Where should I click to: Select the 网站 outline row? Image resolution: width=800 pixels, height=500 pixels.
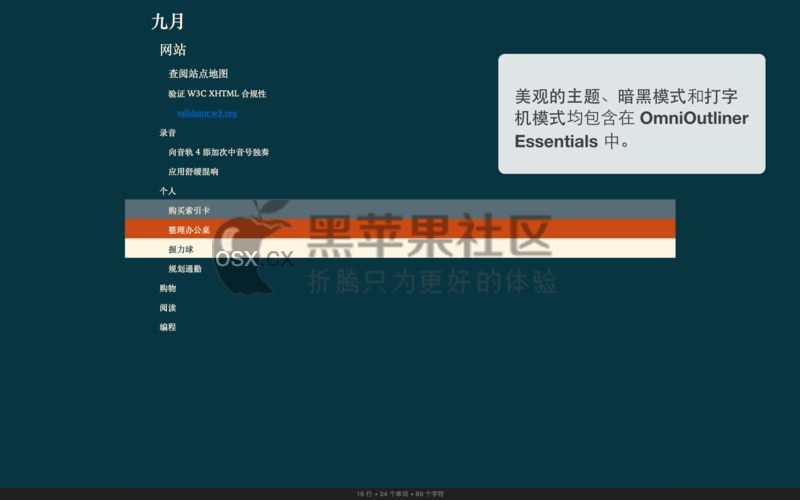pyautogui.click(x=173, y=49)
